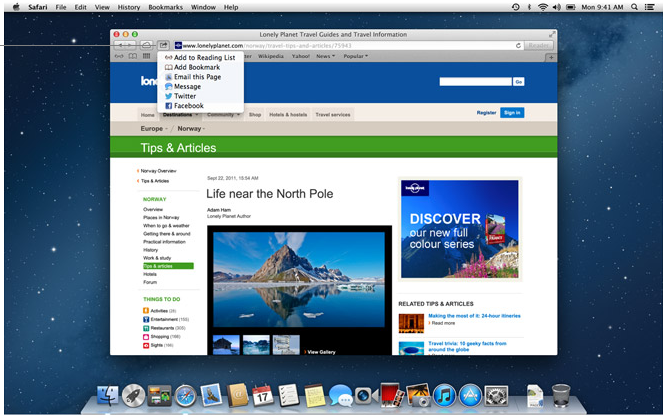Open When to go & weather link

166,225
